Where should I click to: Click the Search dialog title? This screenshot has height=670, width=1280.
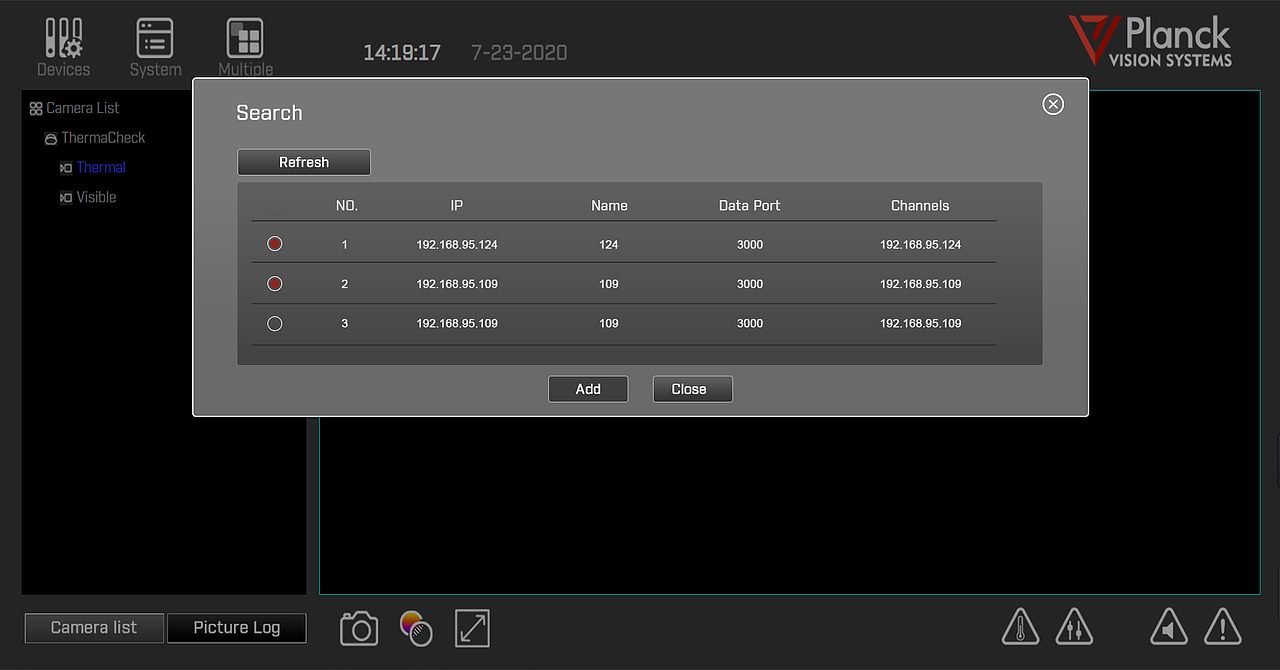[x=269, y=113]
